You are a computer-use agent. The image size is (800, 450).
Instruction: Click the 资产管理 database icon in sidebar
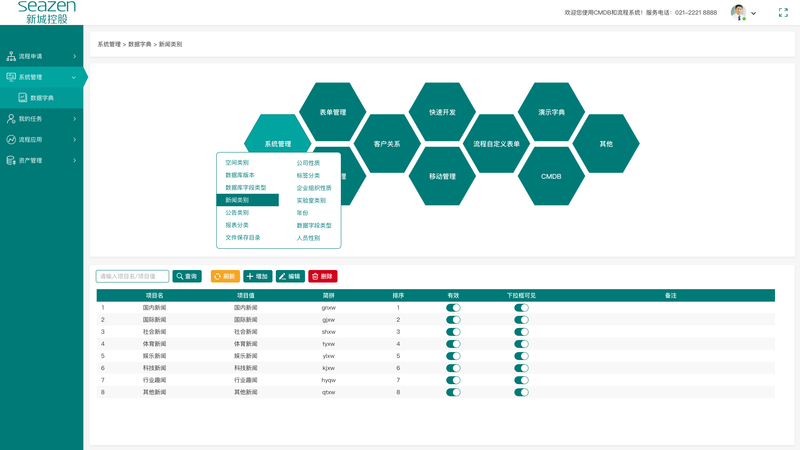(x=11, y=160)
